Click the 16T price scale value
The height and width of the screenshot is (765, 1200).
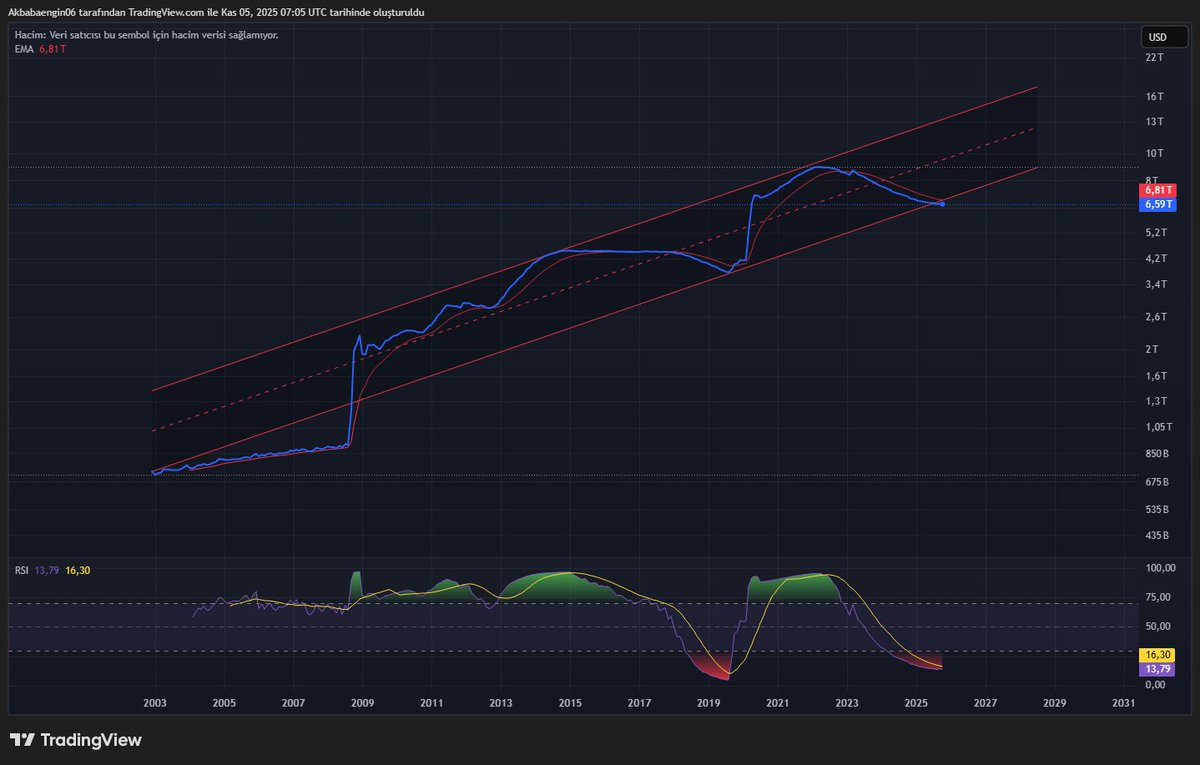[1155, 97]
